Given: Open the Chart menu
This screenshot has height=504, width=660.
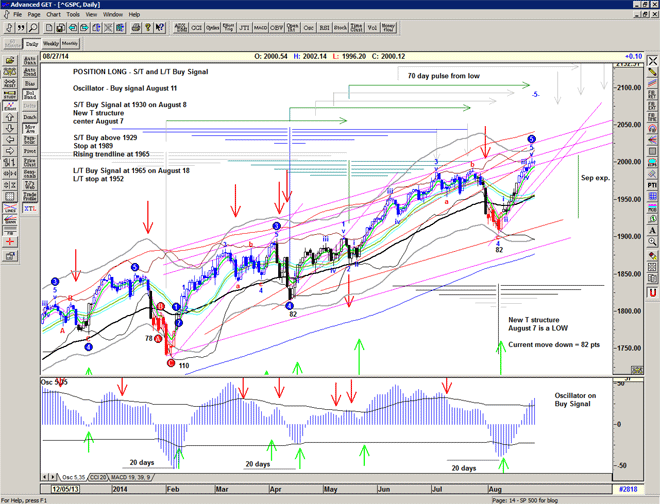Looking at the screenshot, I should 53,15.
